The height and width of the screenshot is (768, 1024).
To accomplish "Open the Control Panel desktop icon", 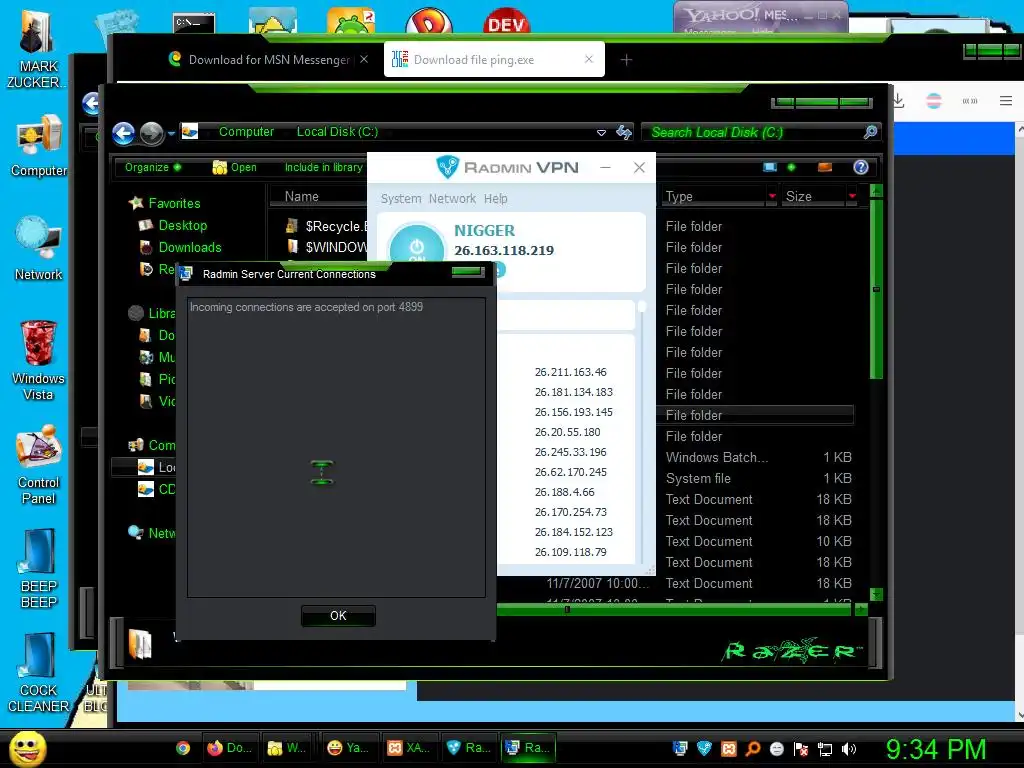I will pos(39,465).
